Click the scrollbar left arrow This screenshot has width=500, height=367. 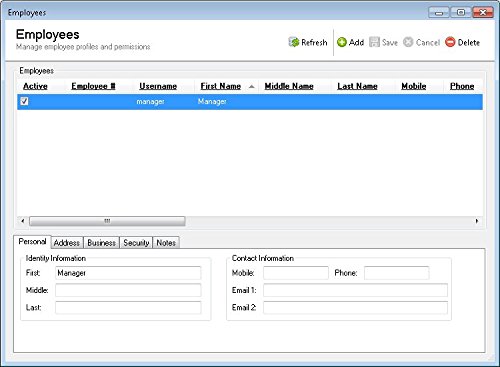(x=23, y=221)
